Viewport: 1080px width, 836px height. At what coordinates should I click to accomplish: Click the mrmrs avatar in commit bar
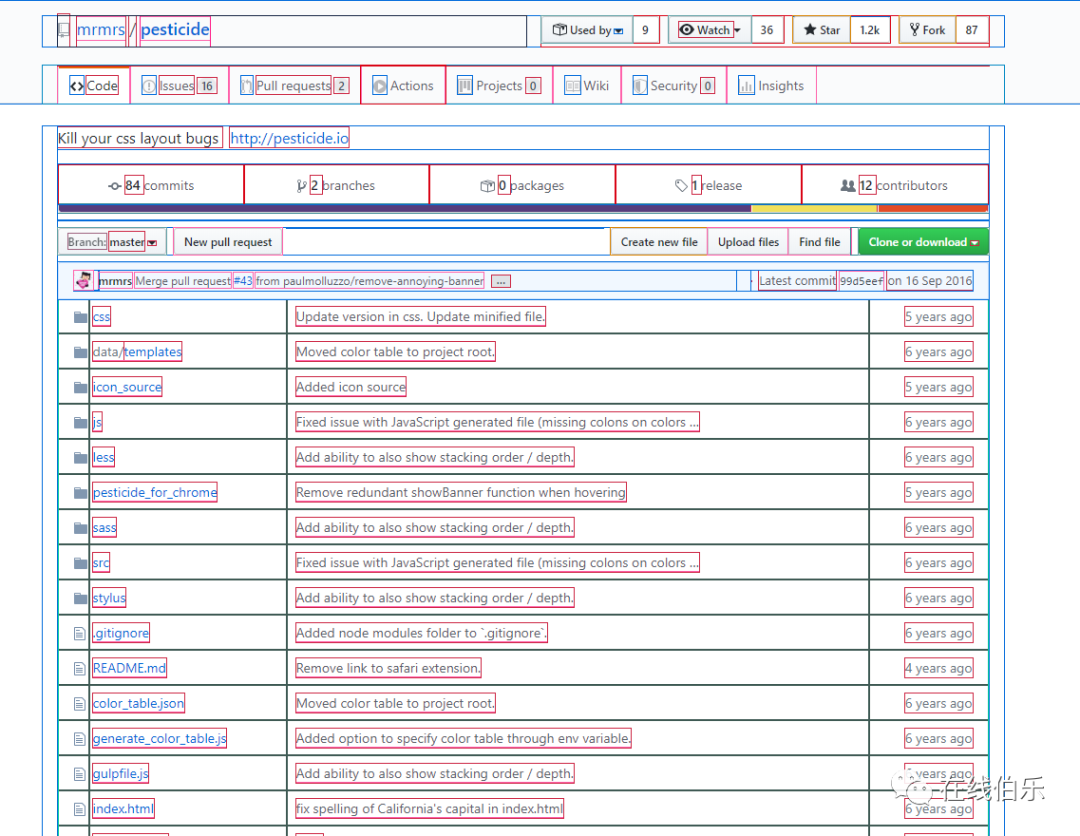pyautogui.click(x=83, y=280)
